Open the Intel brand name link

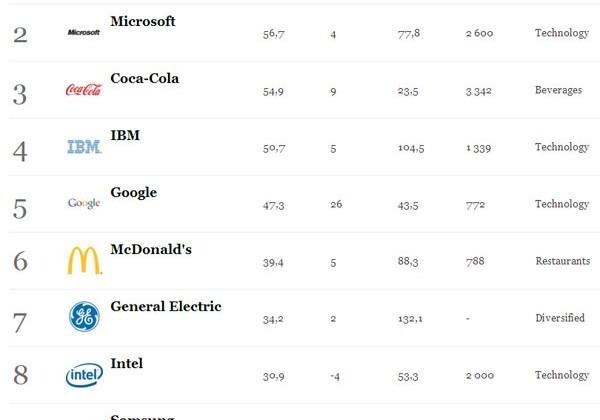(x=127, y=363)
